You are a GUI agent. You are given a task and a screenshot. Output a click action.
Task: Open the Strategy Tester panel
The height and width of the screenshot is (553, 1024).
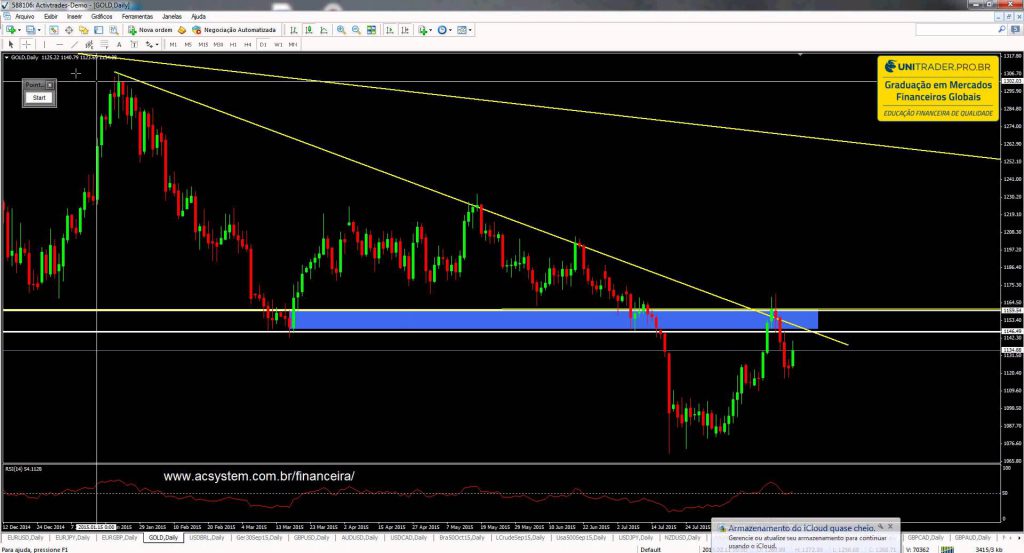(114, 30)
